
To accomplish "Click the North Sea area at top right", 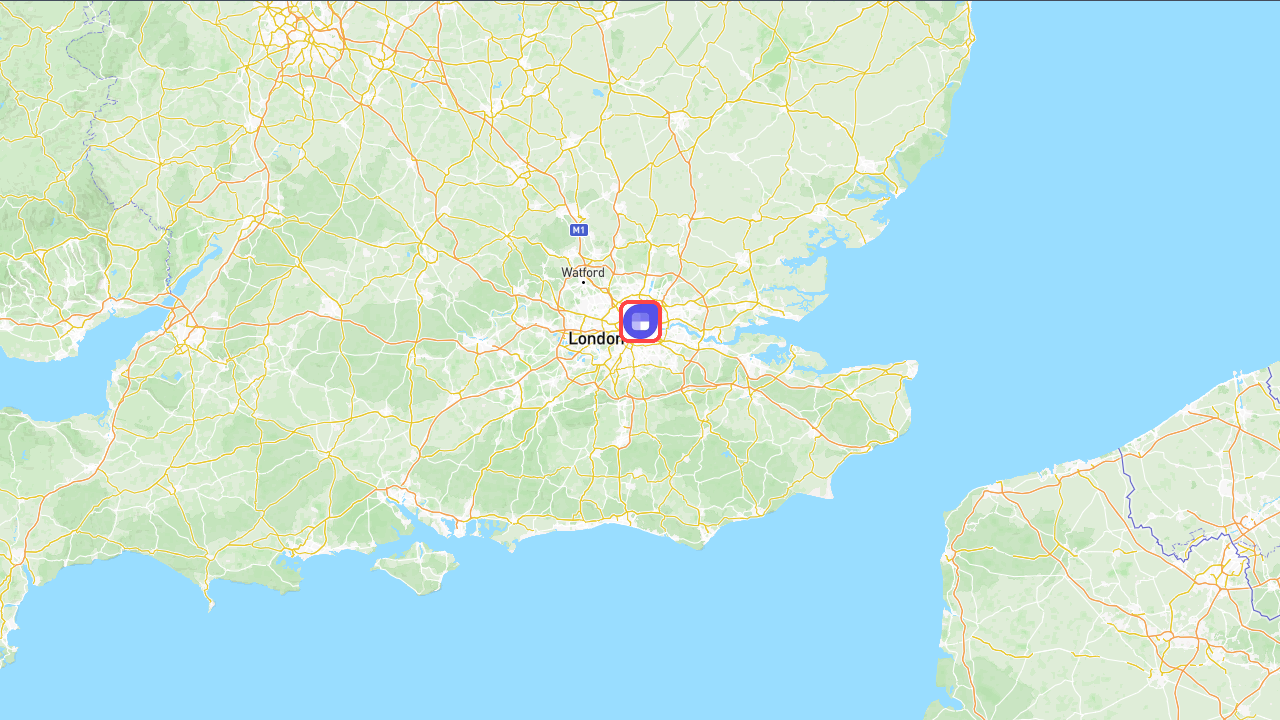I will (1120, 180).
